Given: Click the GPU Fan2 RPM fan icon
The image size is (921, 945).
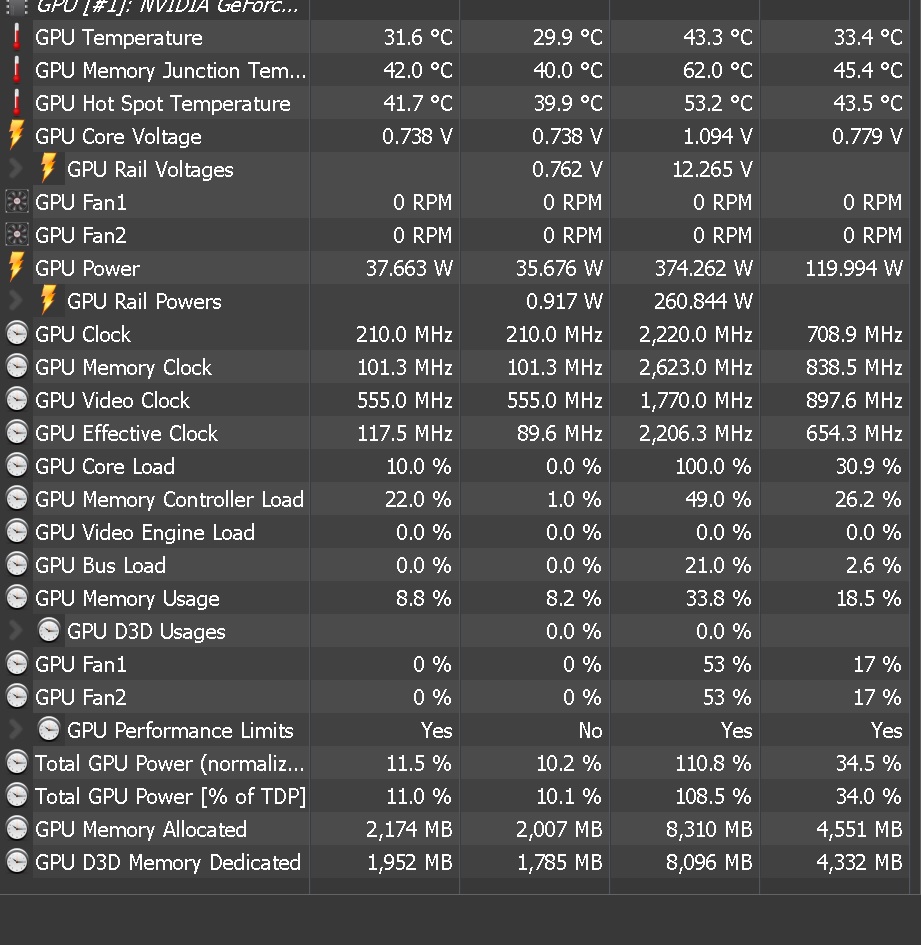Looking at the screenshot, I should pos(17,236).
